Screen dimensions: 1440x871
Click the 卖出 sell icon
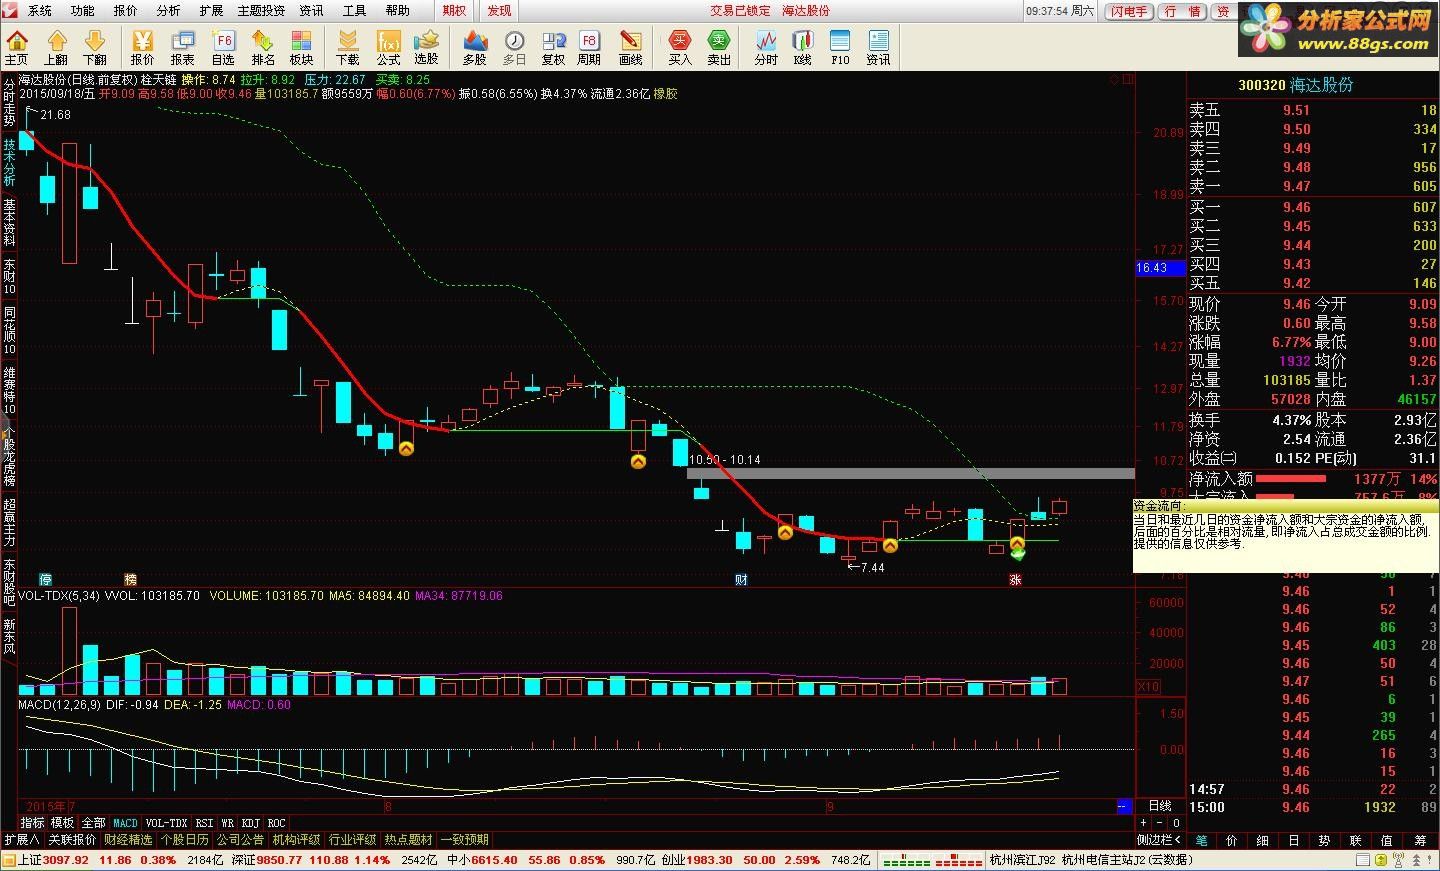[x=719, y=47]
